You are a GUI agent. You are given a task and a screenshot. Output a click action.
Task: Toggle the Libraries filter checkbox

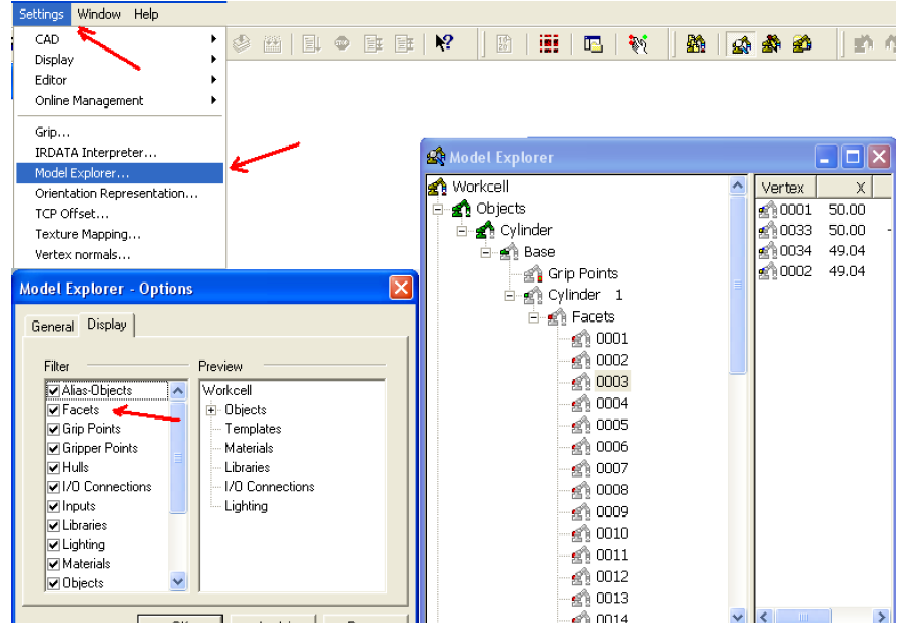pyautogui.click(x=53, y=525)
